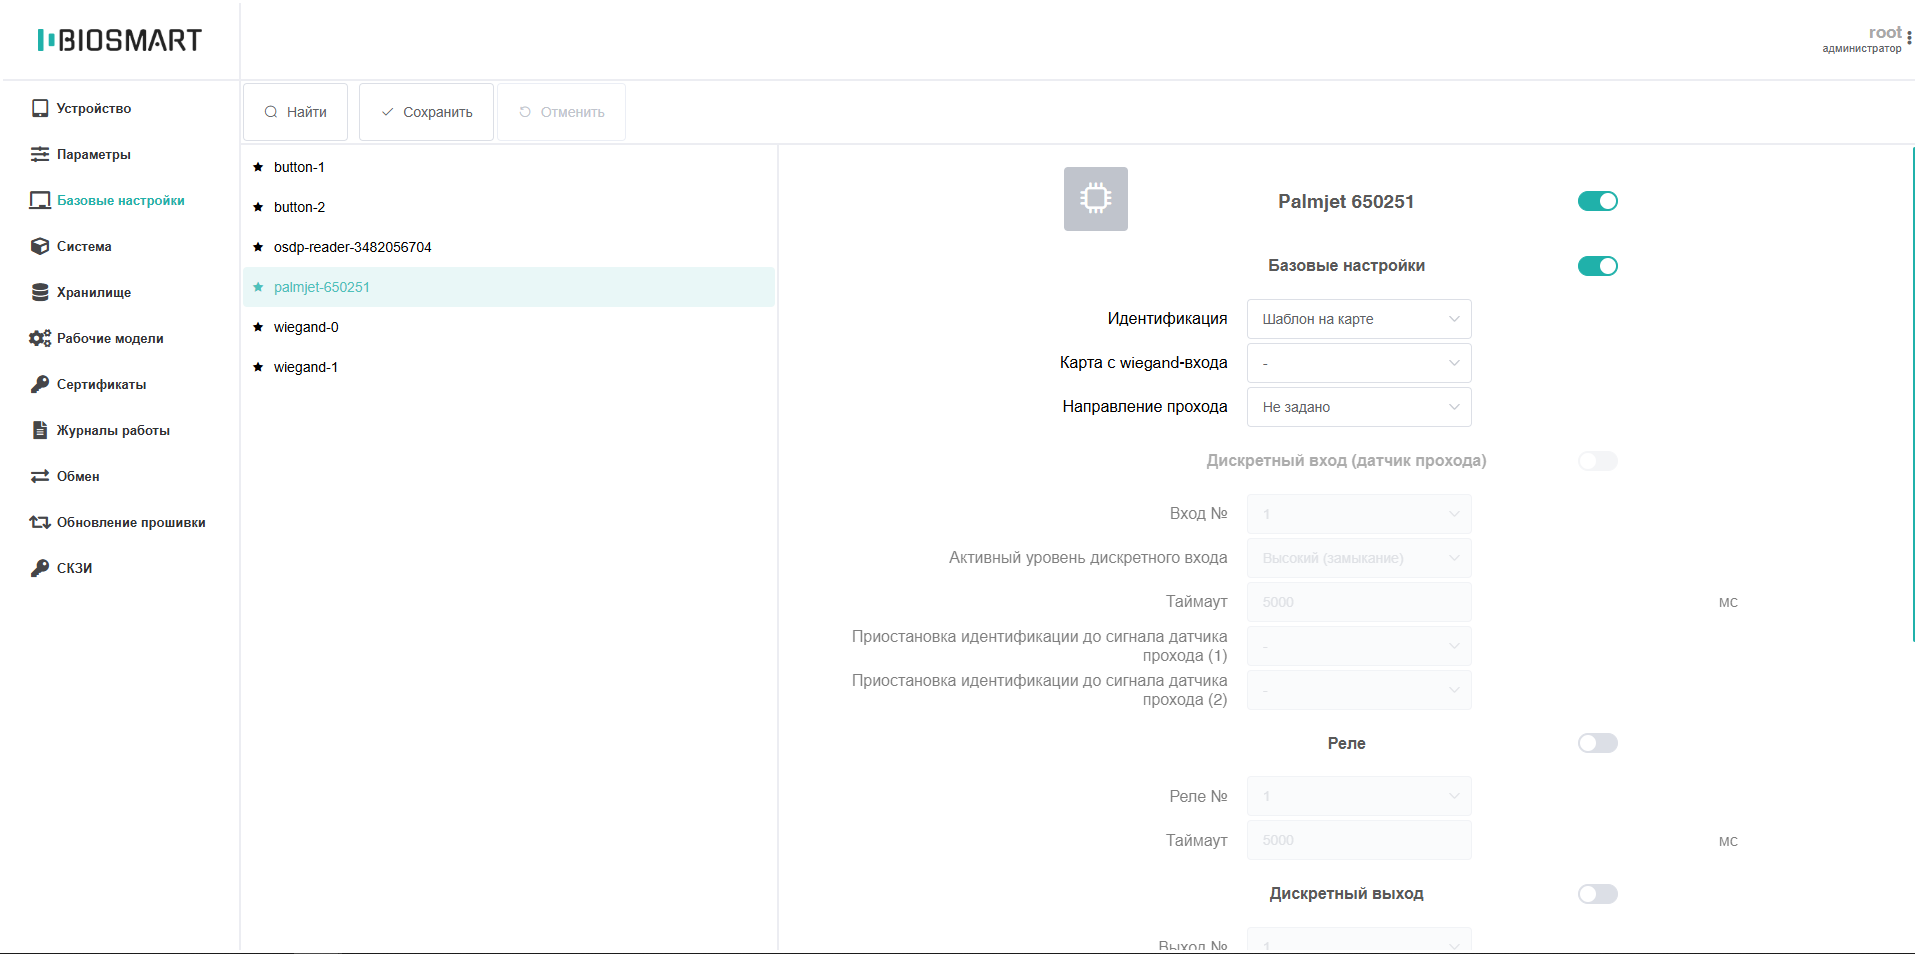Click the Устройство sidebar icon
Viewport: 1915px width, 954px height.
[40, 108]
